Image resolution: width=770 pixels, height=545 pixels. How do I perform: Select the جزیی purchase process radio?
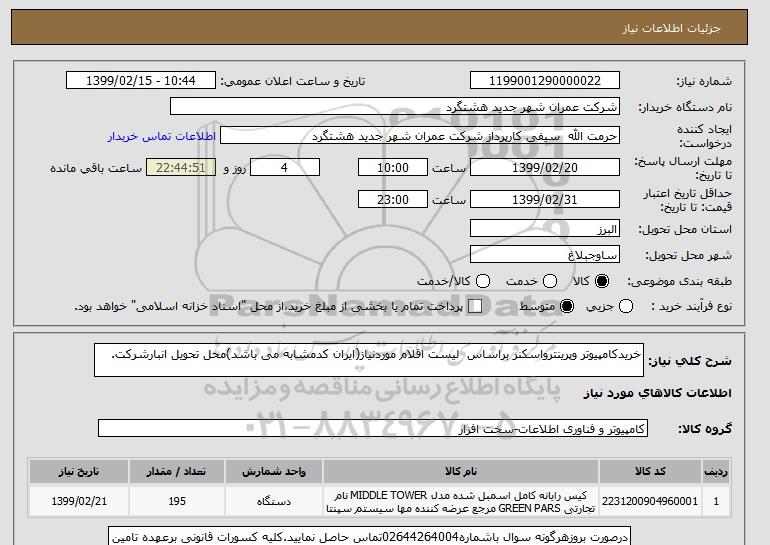626,306
